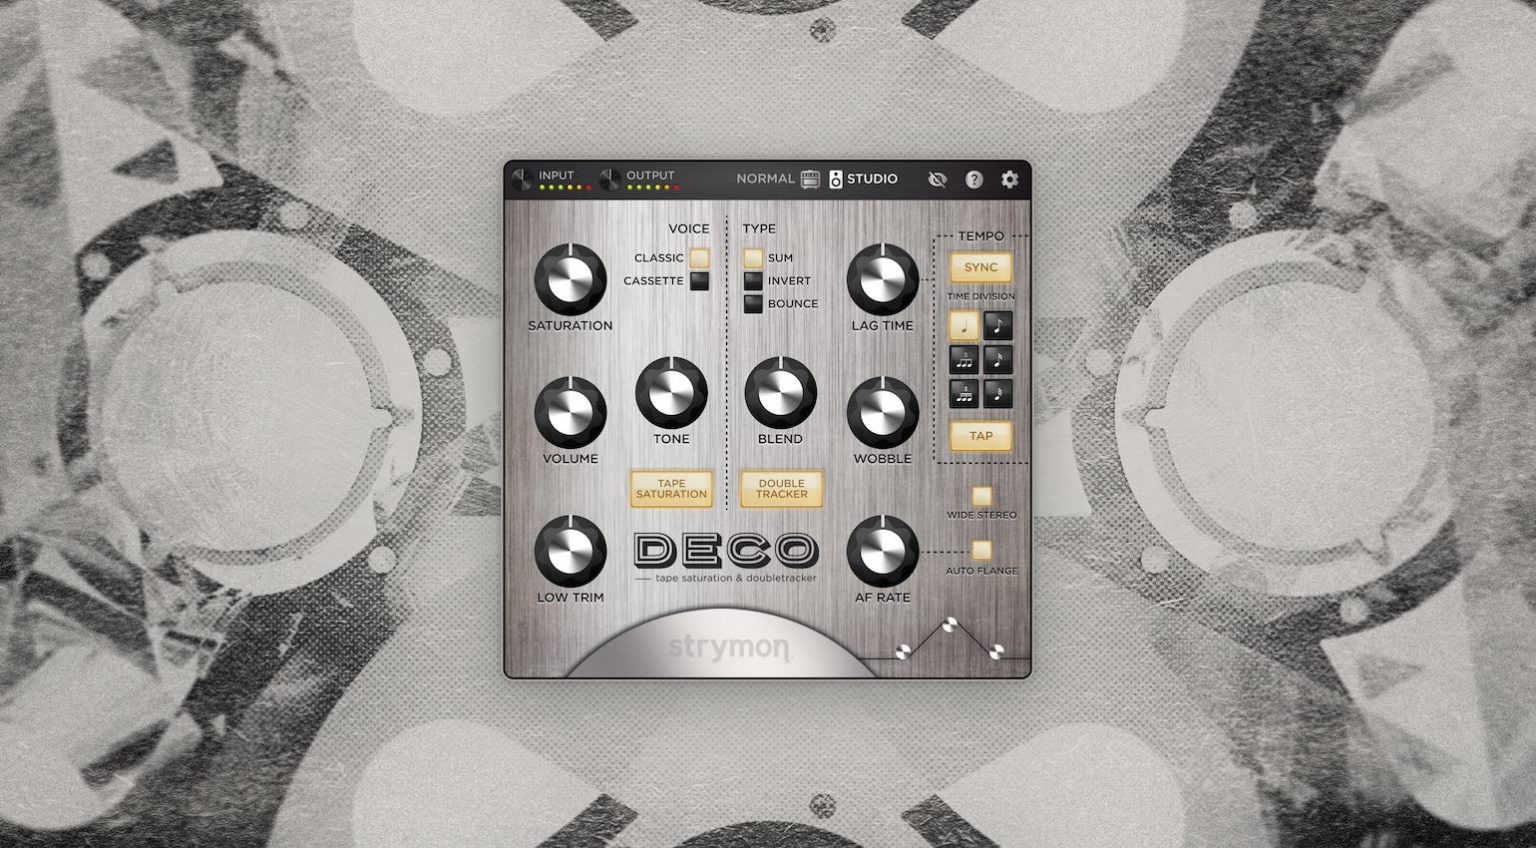The width and height of the screenshot is (1536, 848).
Task: Click the DOUBLE TRACKER engage button
Action: (780, 489)
